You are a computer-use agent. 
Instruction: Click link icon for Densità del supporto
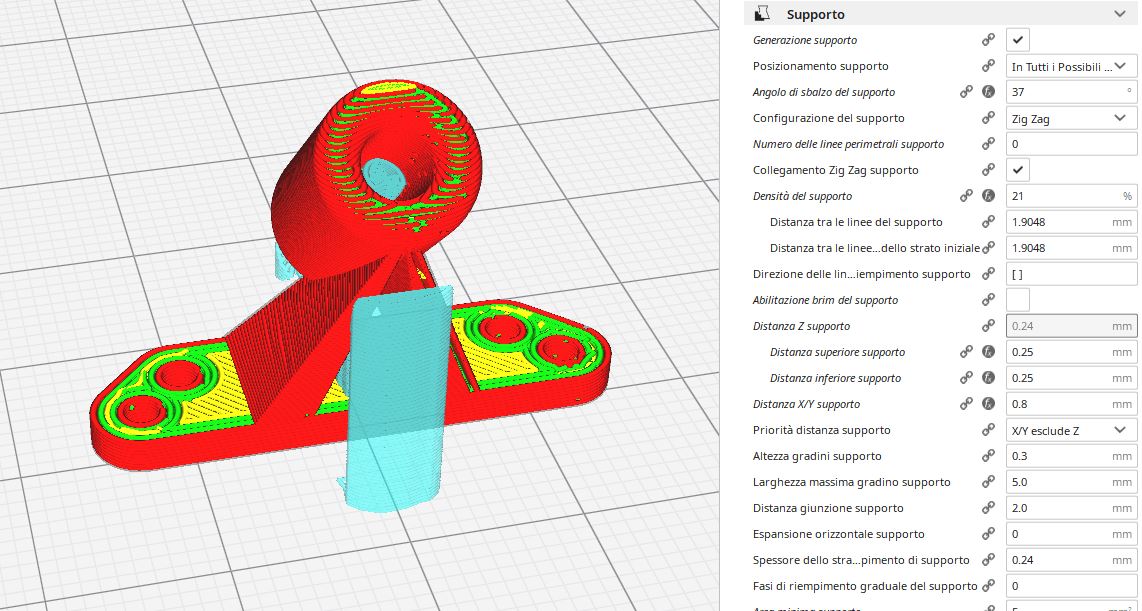click(x=966, y=196)
